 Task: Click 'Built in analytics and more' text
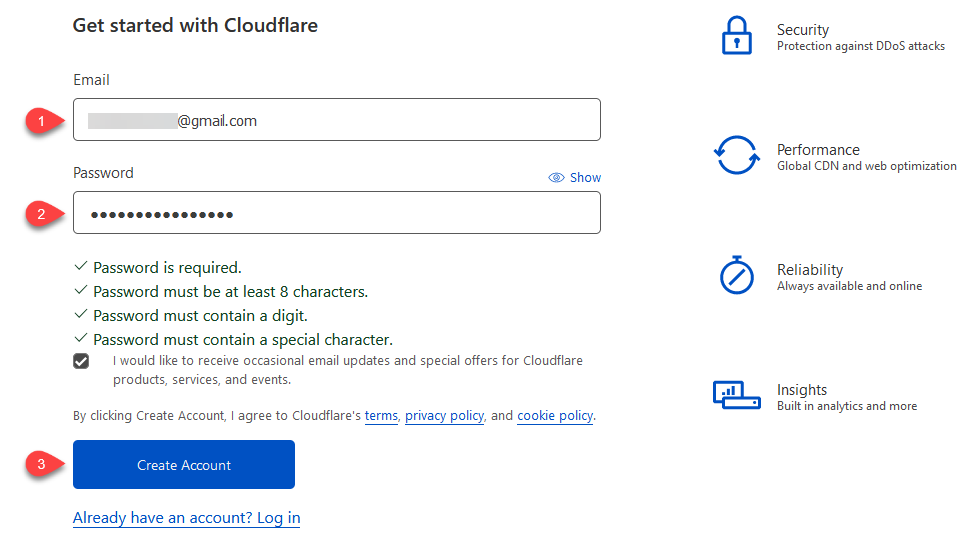pyautogui.click(x=847, y=406)
